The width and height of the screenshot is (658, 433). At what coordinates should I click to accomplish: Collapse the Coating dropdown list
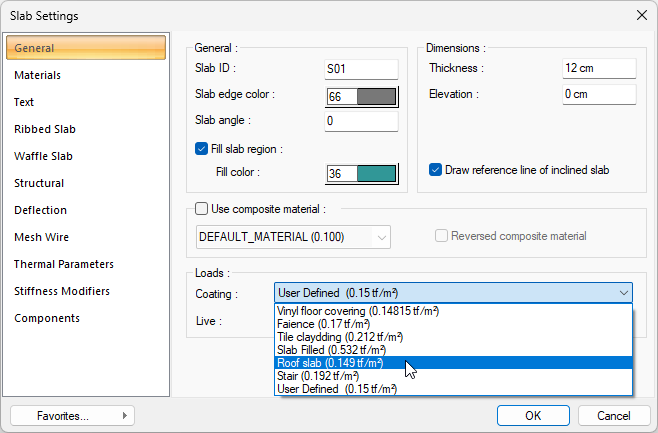click(x=624, y=293)
